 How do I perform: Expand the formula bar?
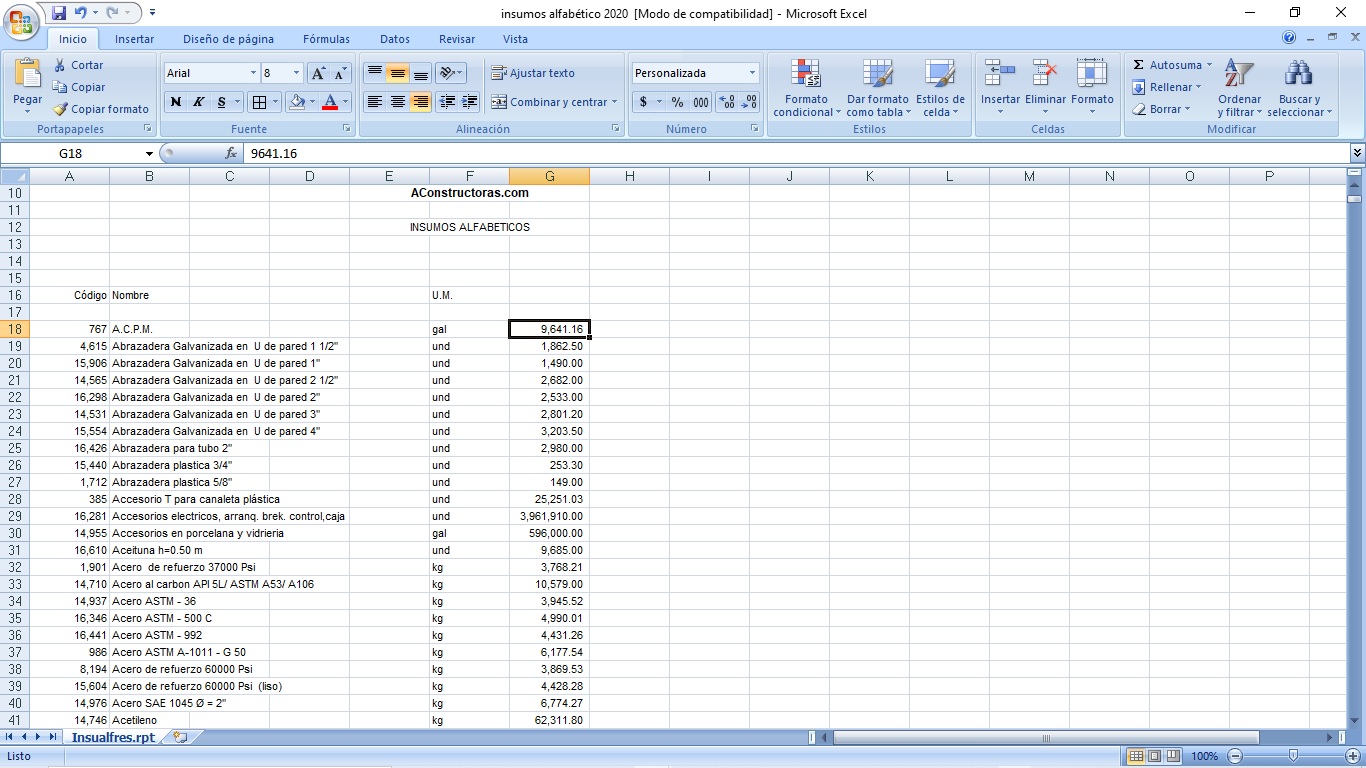pos(1357,153)
